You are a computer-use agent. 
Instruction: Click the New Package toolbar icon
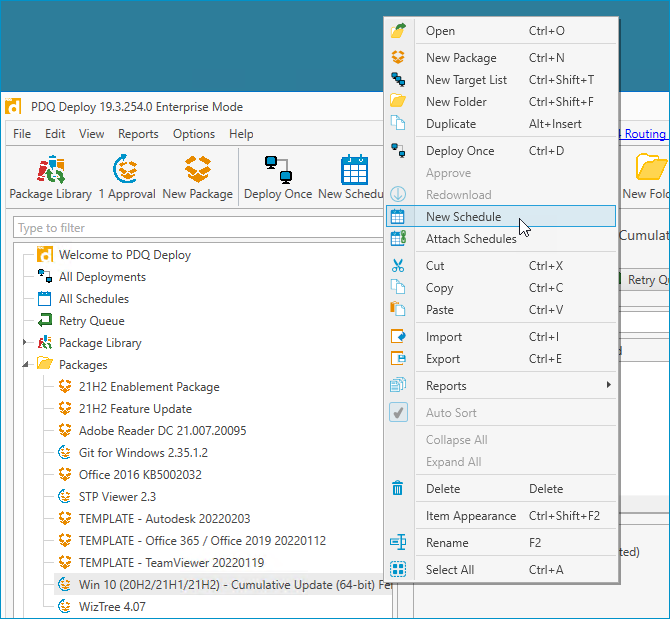[197, 170]
